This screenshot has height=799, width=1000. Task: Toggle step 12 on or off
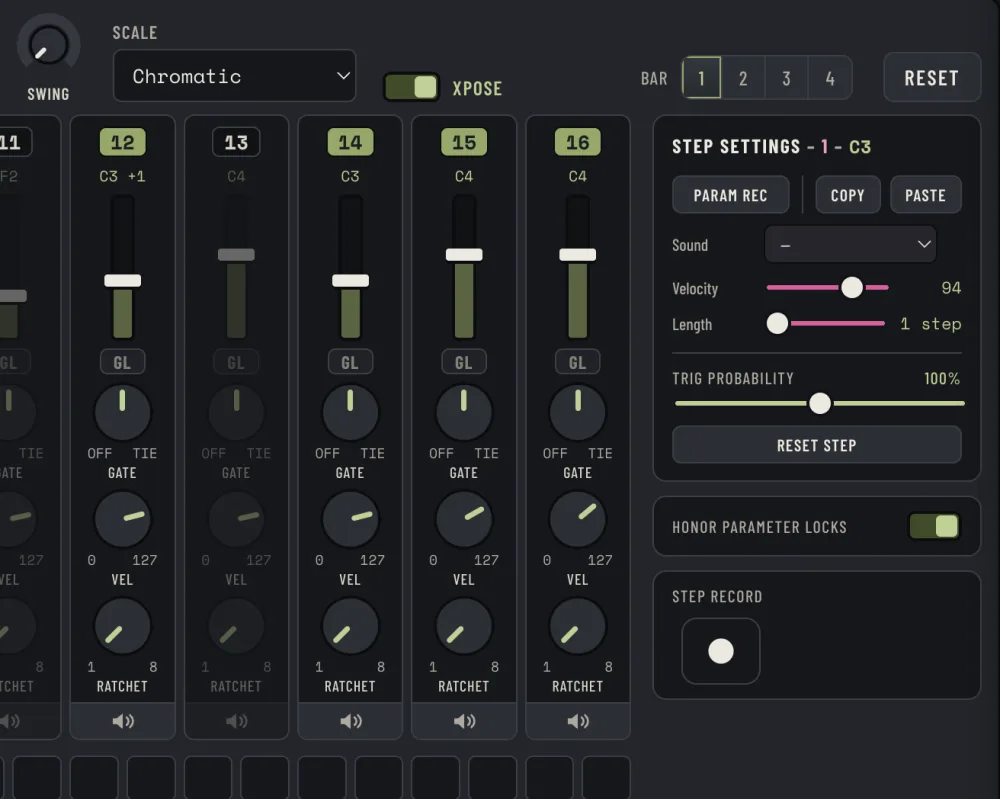click(x=122, y=142)
